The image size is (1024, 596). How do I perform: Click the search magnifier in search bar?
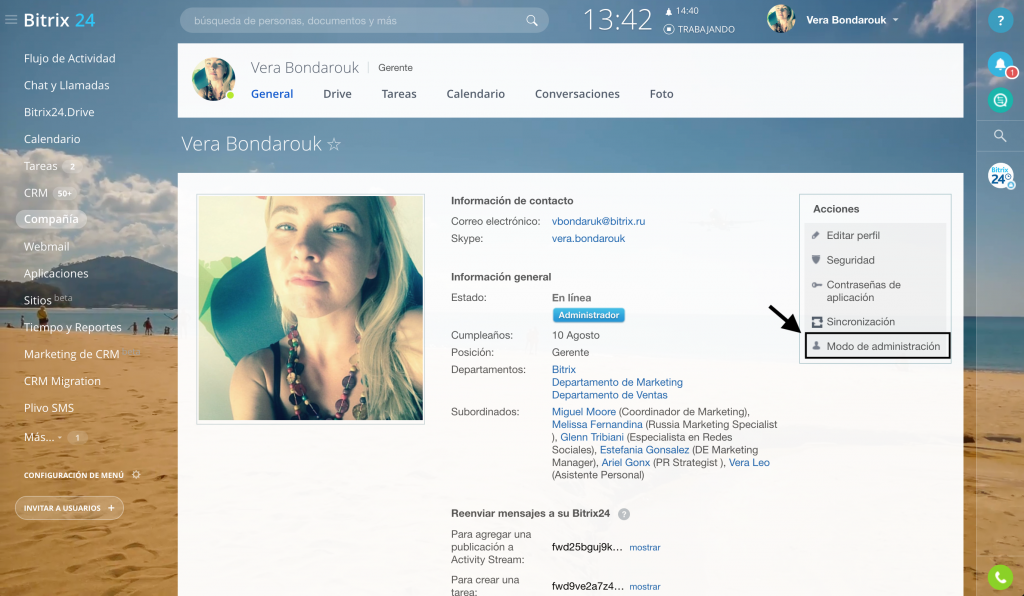[x=532, y=21]
